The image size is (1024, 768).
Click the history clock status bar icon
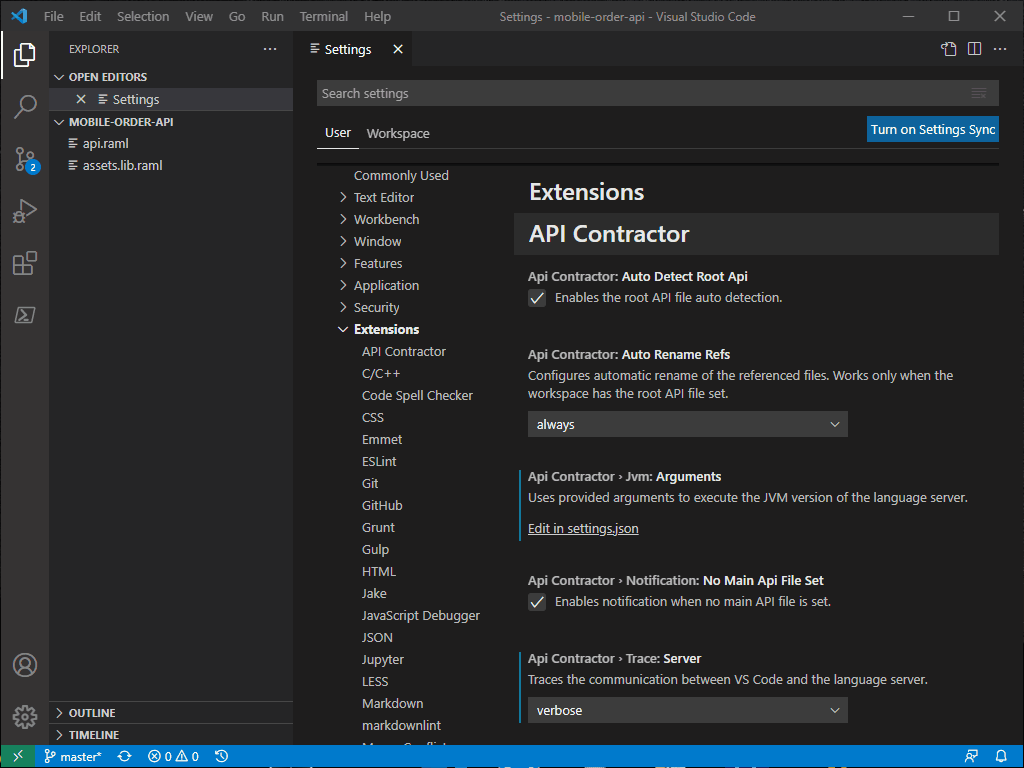click(x=221, y=756)
